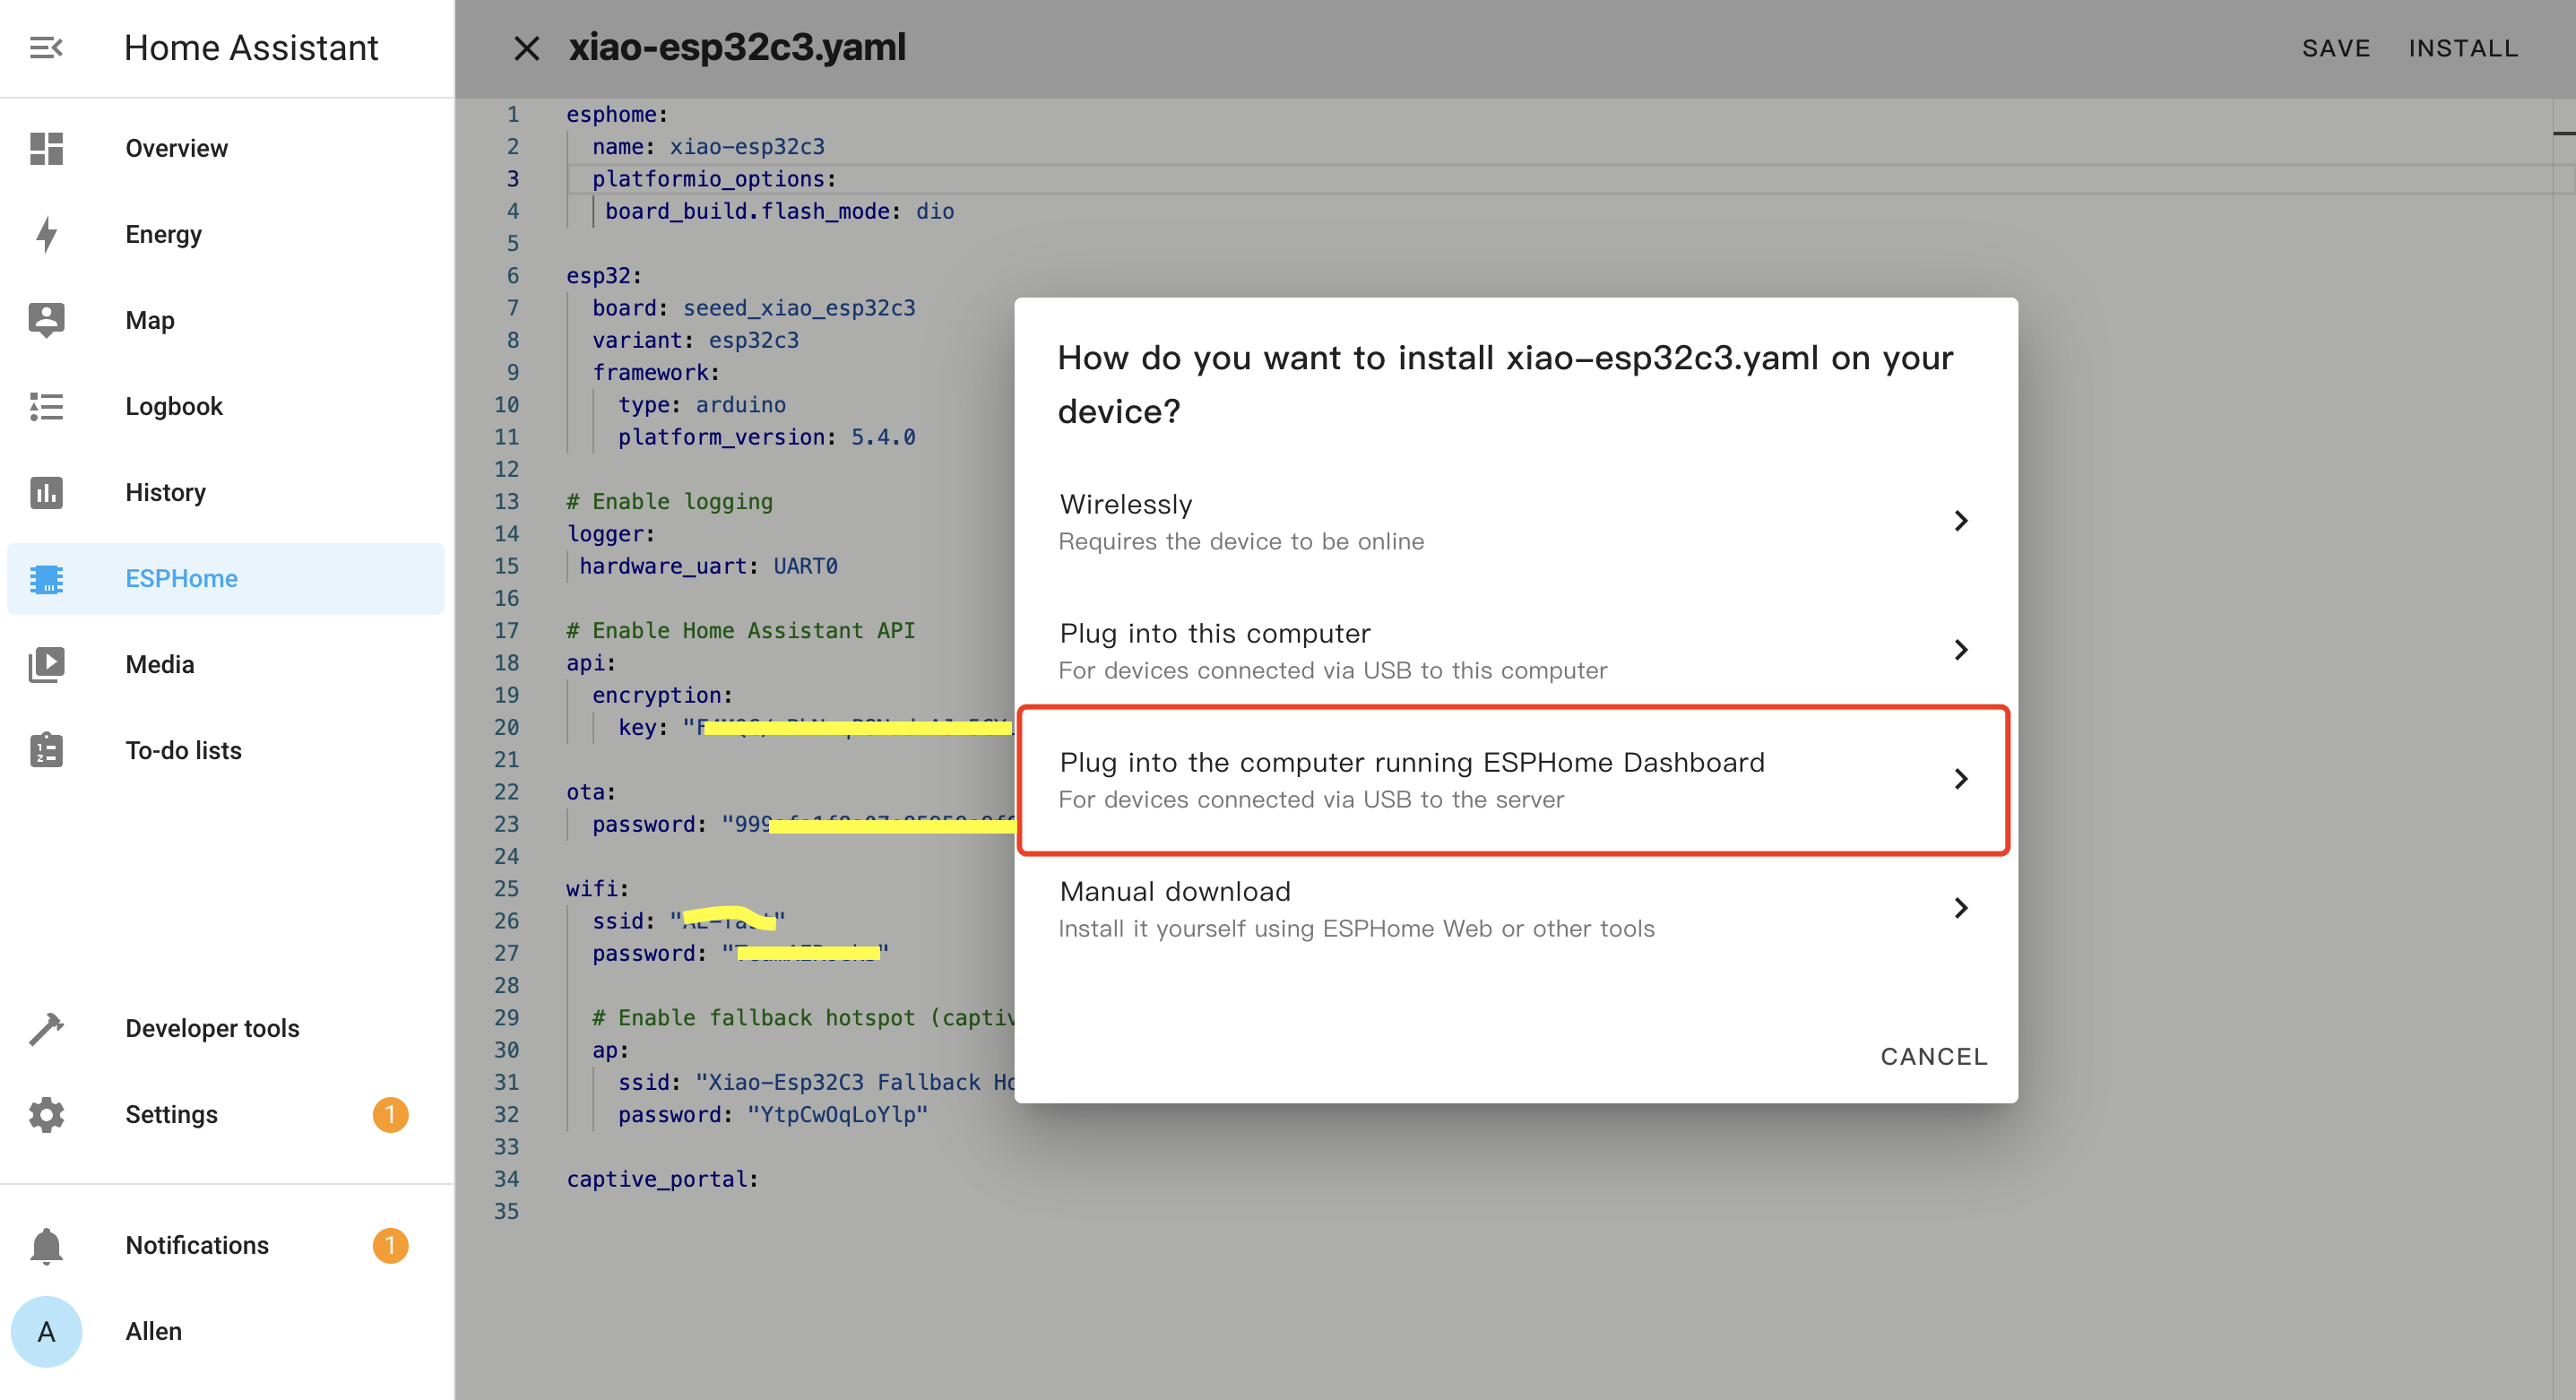2576x1400 pixels.
Task: Click 'password: "YtpCwOqLoYlp"' line
Action: tap(772, 1115)
